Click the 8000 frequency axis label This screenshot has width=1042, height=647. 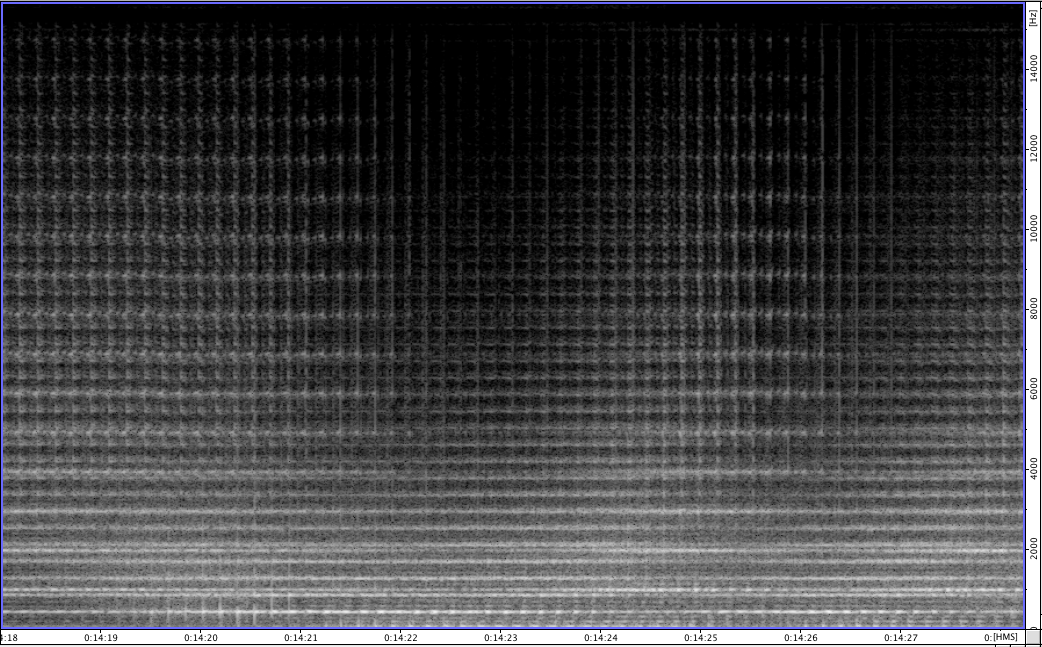pyautogui.click(x=1033, y=310)
